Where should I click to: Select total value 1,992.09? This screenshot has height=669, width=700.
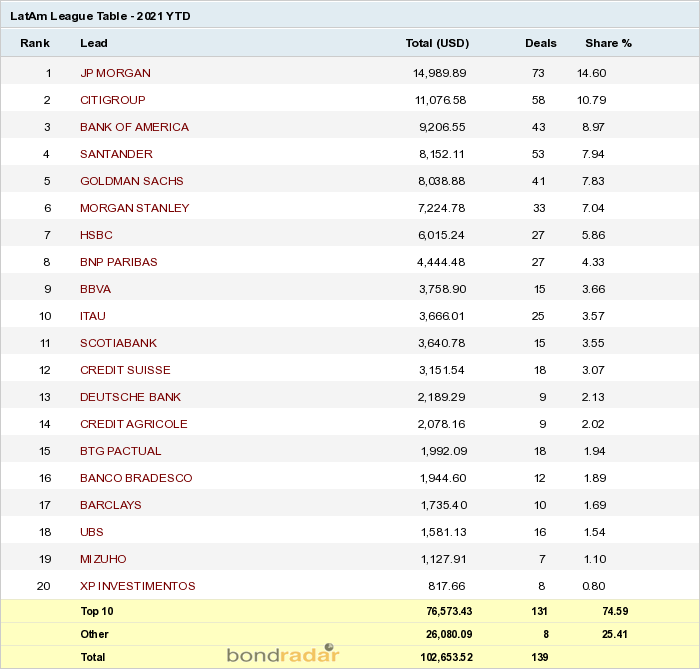point(444,451)
